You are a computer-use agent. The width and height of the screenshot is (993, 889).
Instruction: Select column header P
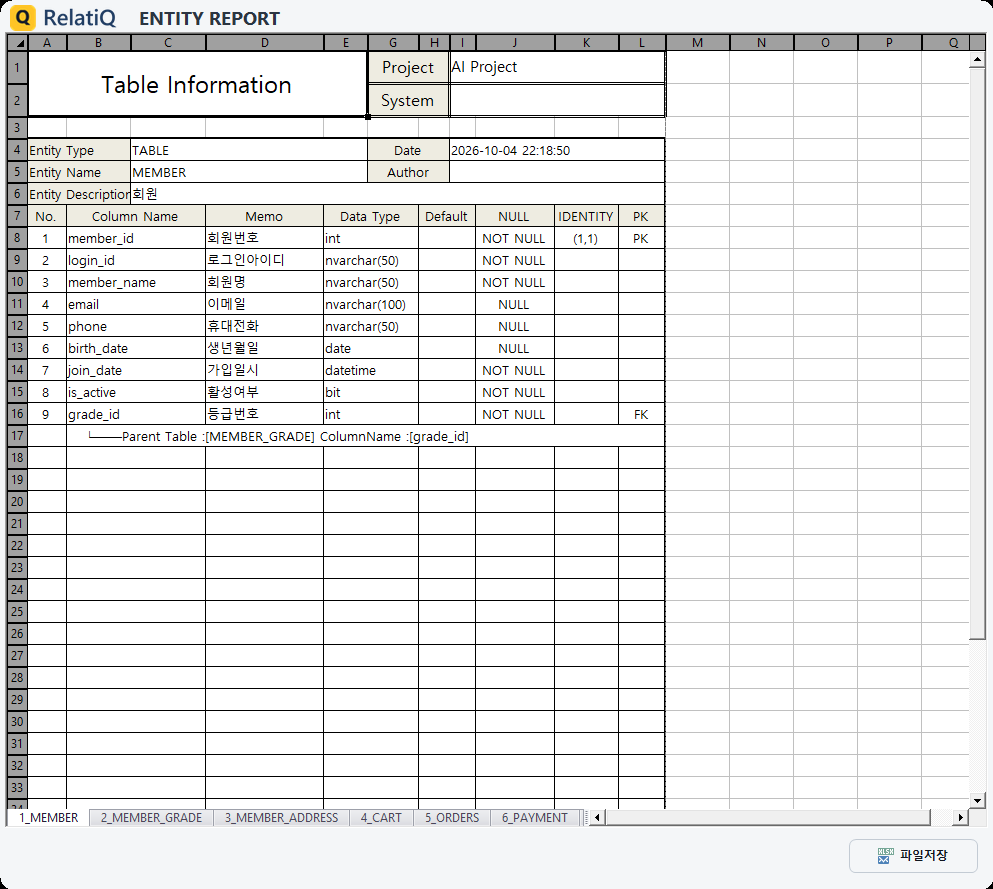tap(889, 42)
